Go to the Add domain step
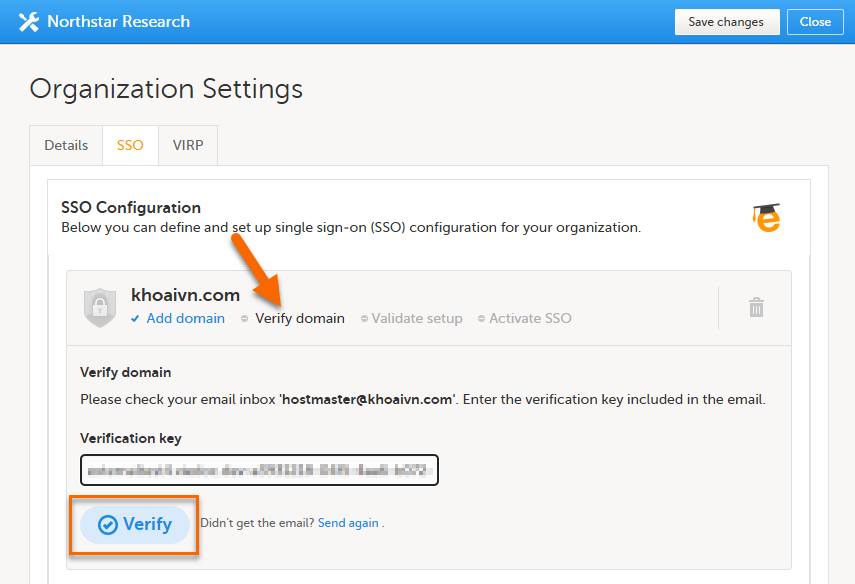This screenshot has width=855, height=584. (185, 319)
